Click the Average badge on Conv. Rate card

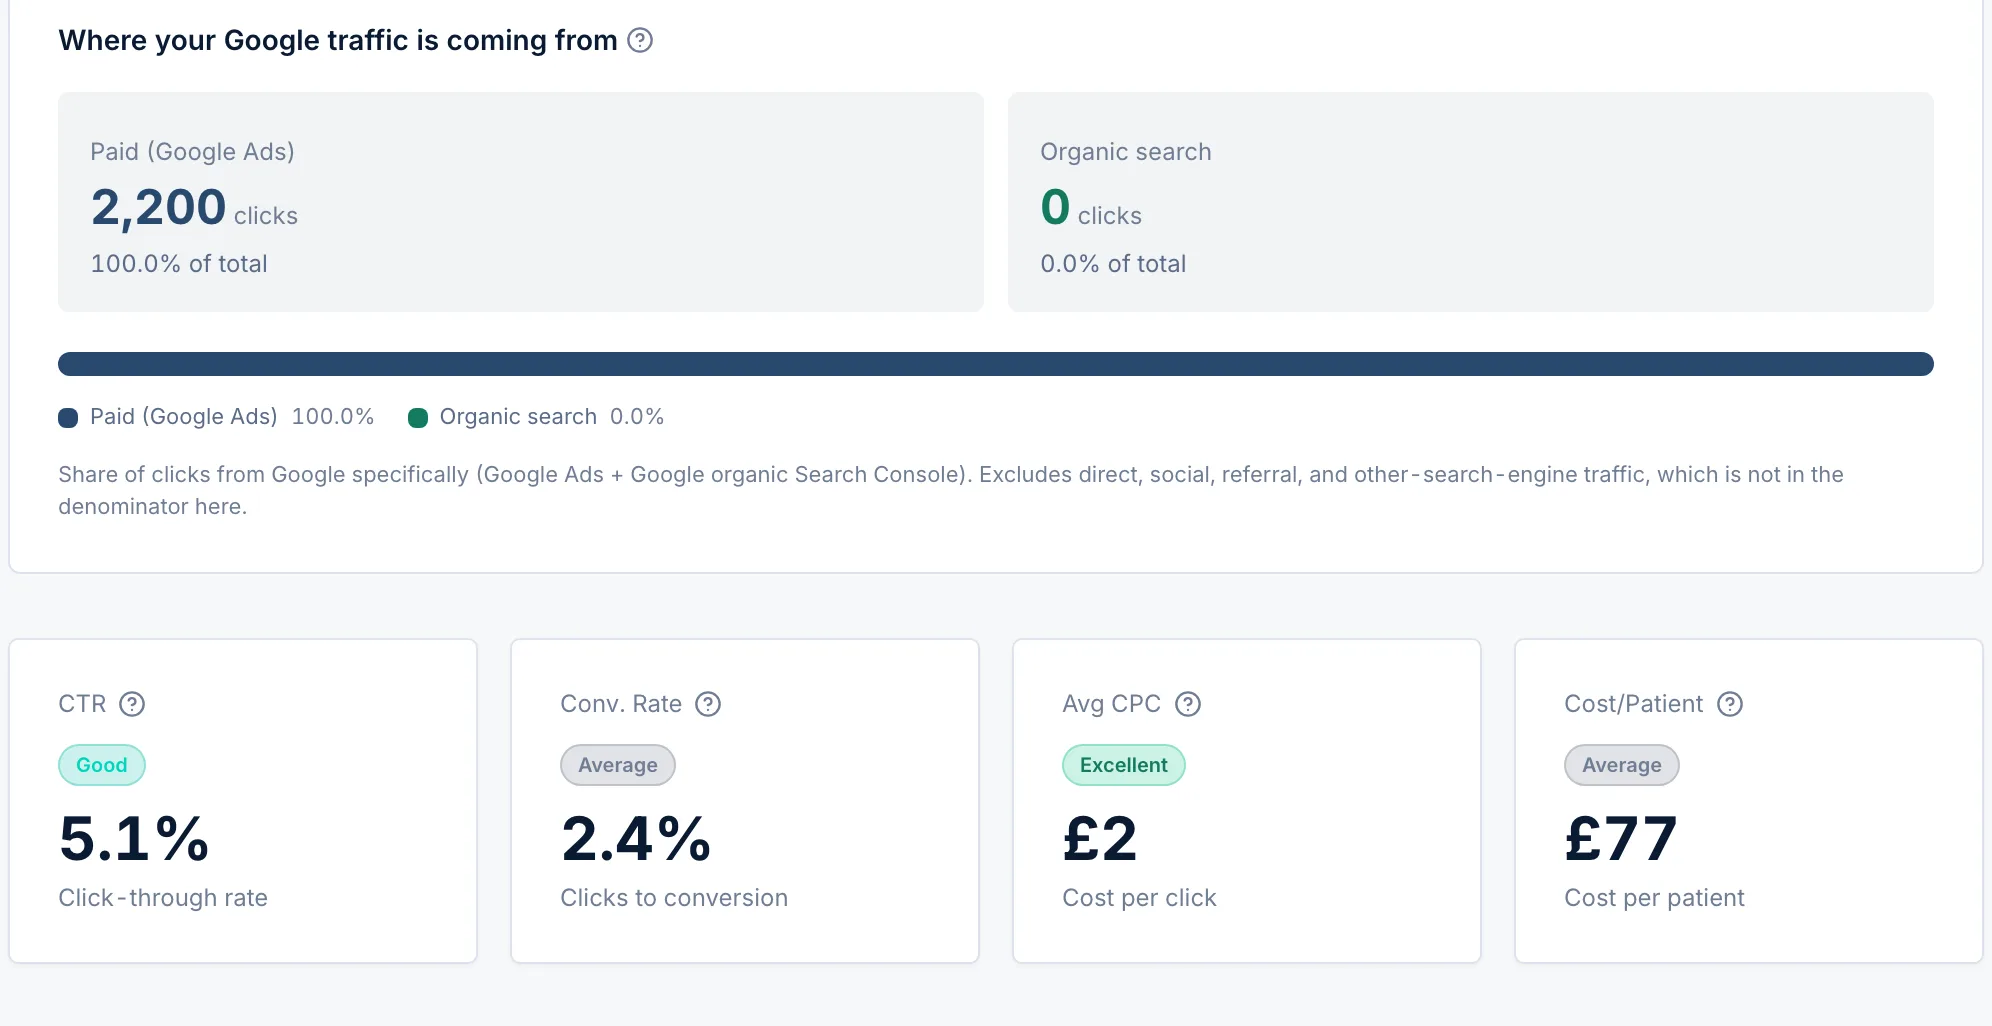point(618,765)
